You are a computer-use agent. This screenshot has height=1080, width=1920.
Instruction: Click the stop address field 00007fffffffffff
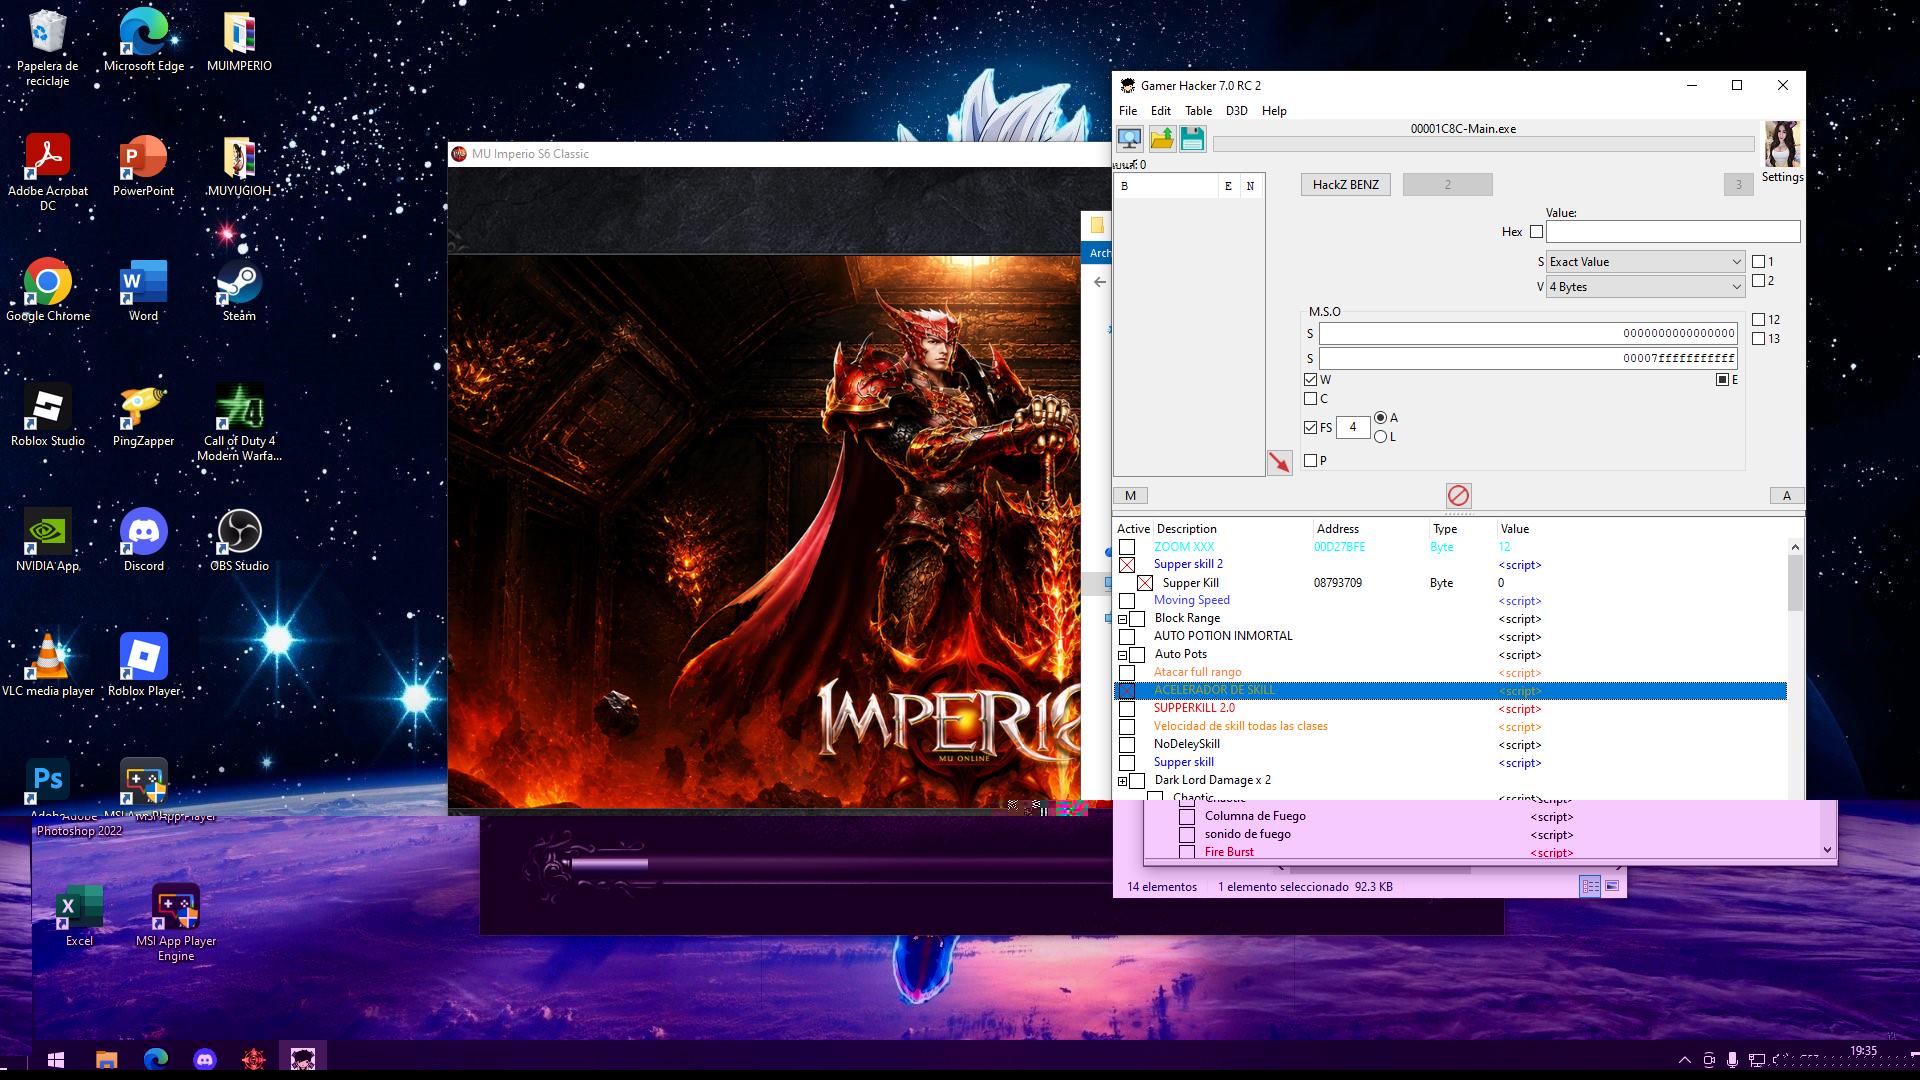1528,359
